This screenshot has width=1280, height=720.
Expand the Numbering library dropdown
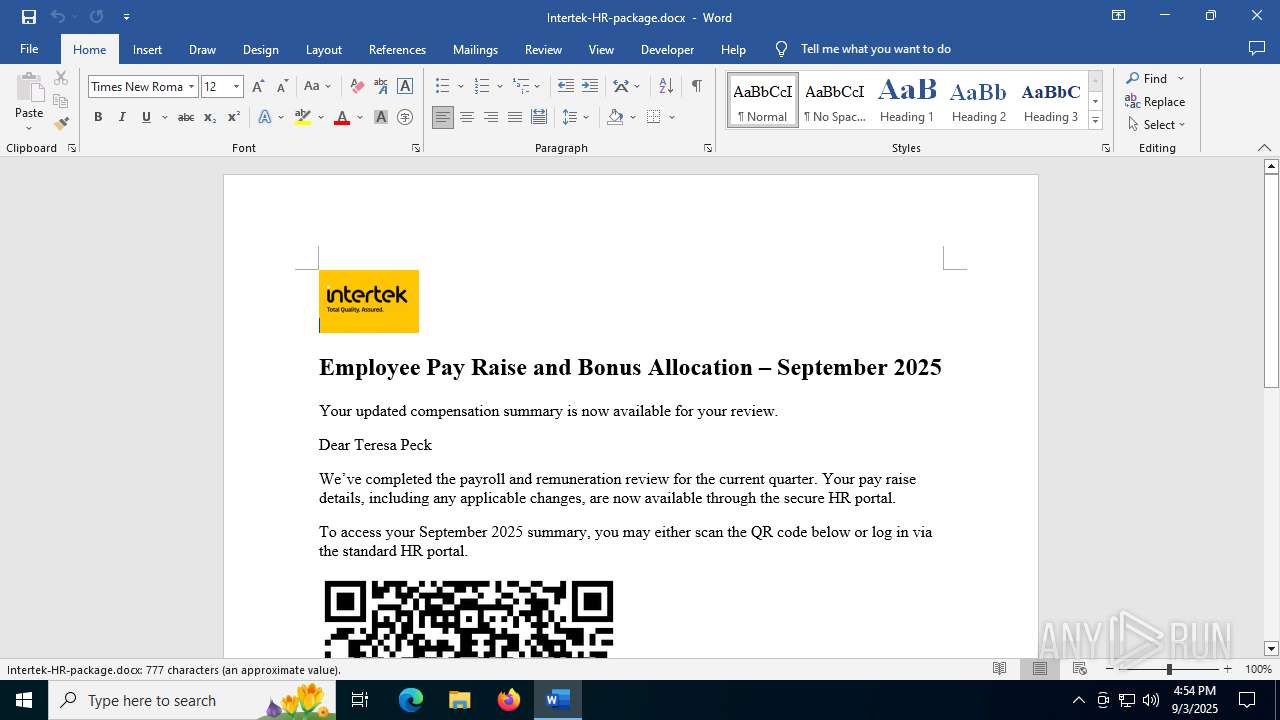point(500,87)
